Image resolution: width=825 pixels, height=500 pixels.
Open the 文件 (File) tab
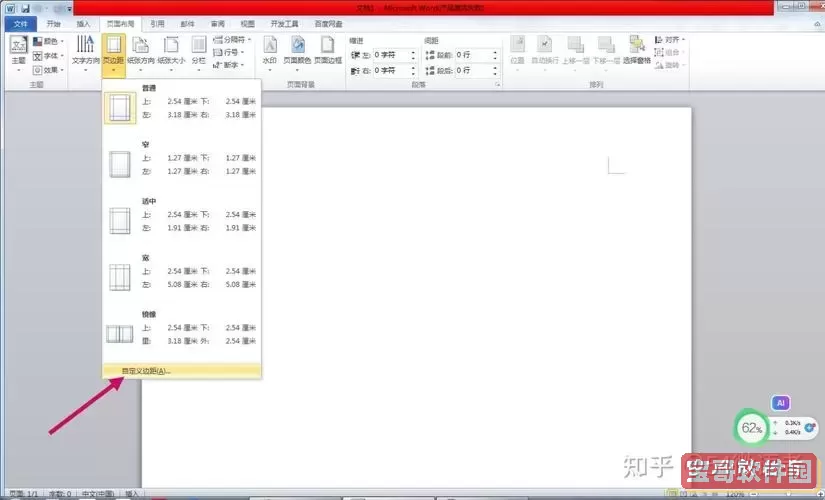pos(21,24)
